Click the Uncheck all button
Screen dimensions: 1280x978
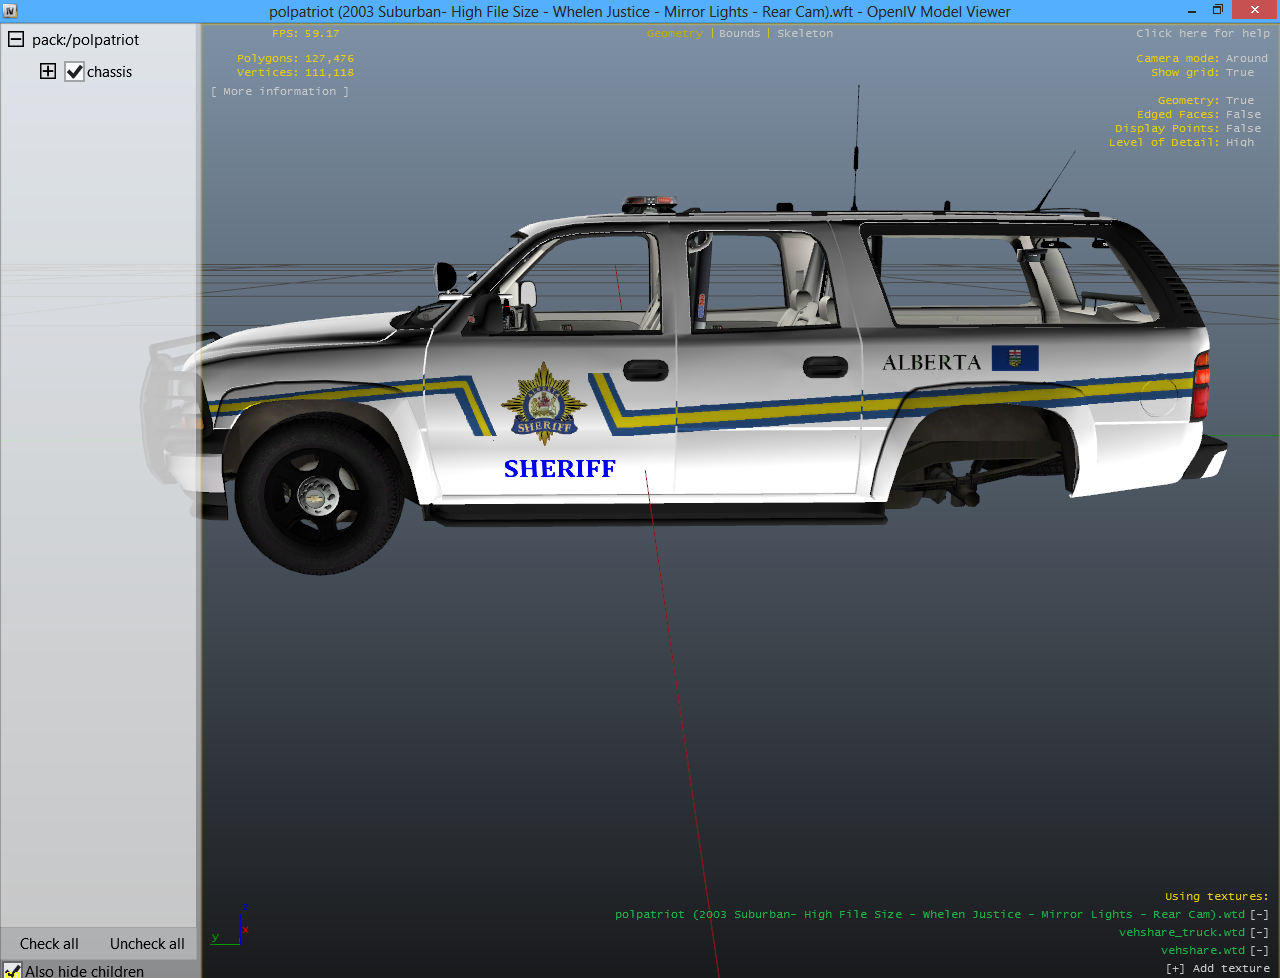tap(147, 944)
